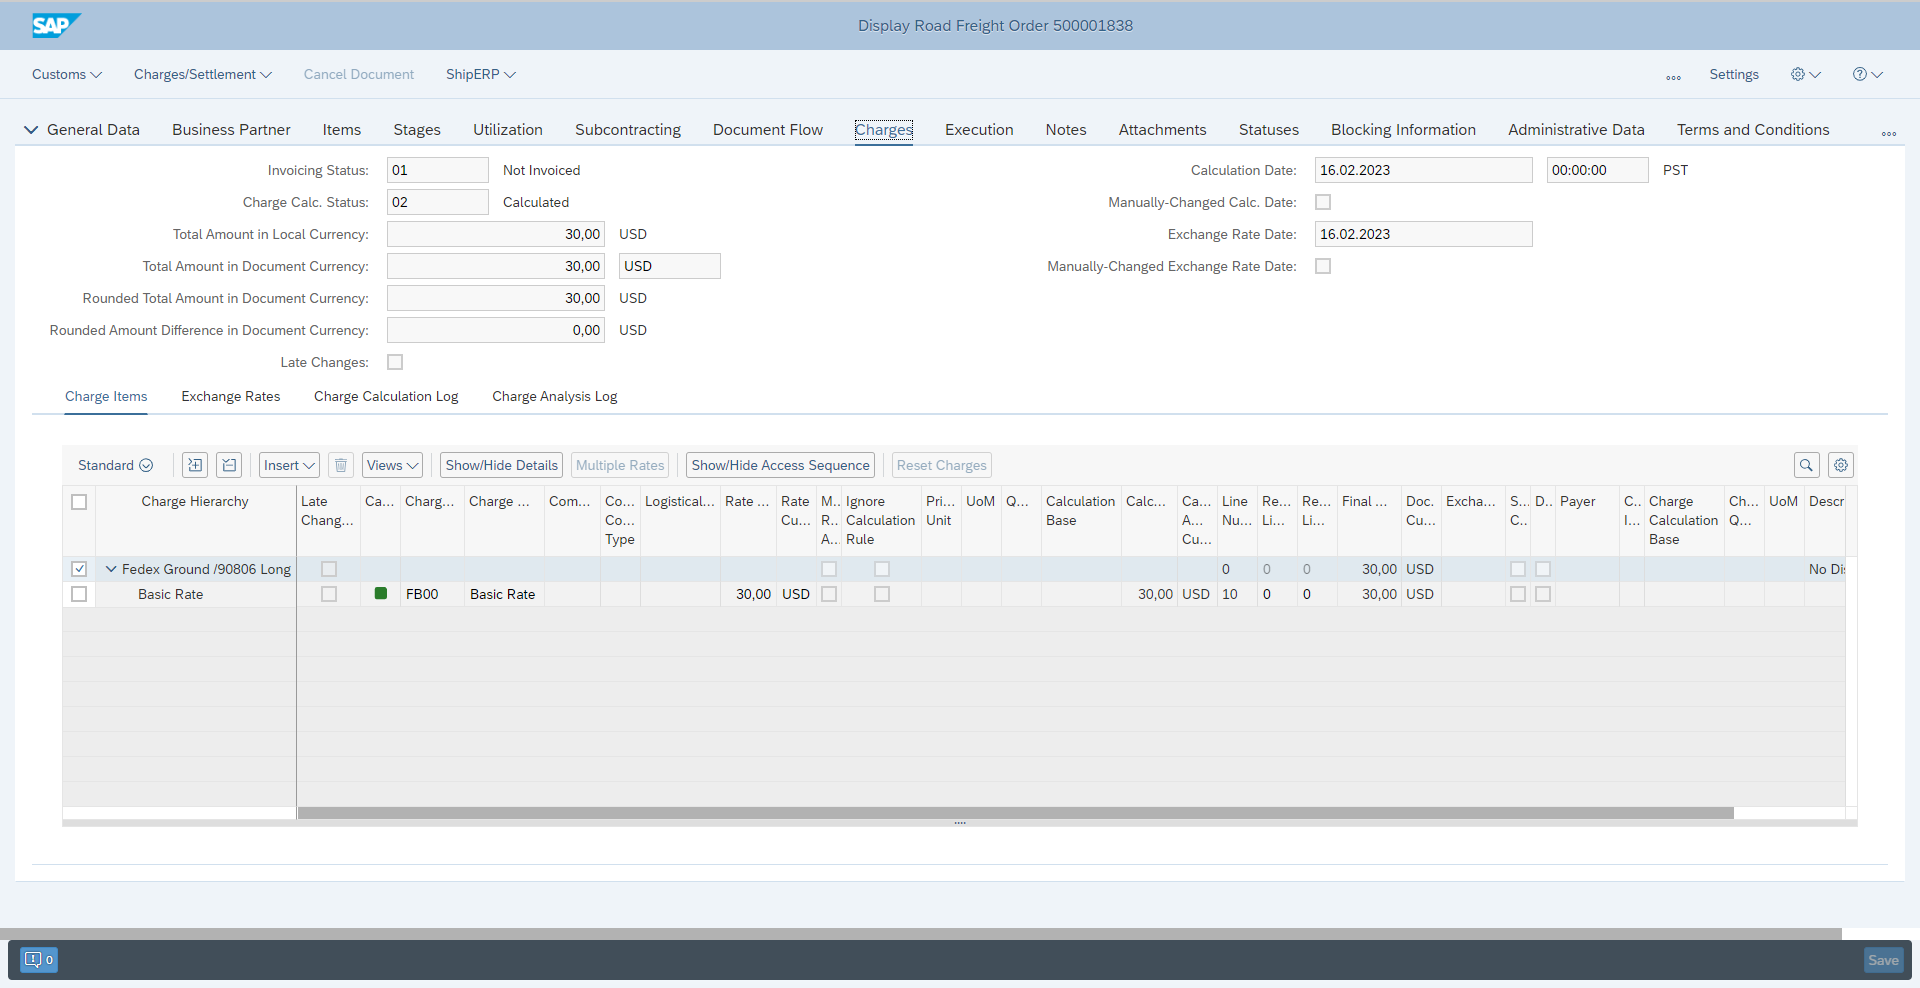Image resolution: width=1920 pixels, height=988 pixels.
Task: Collapse the header chevron beside General Data
Action: click(31, 130)
